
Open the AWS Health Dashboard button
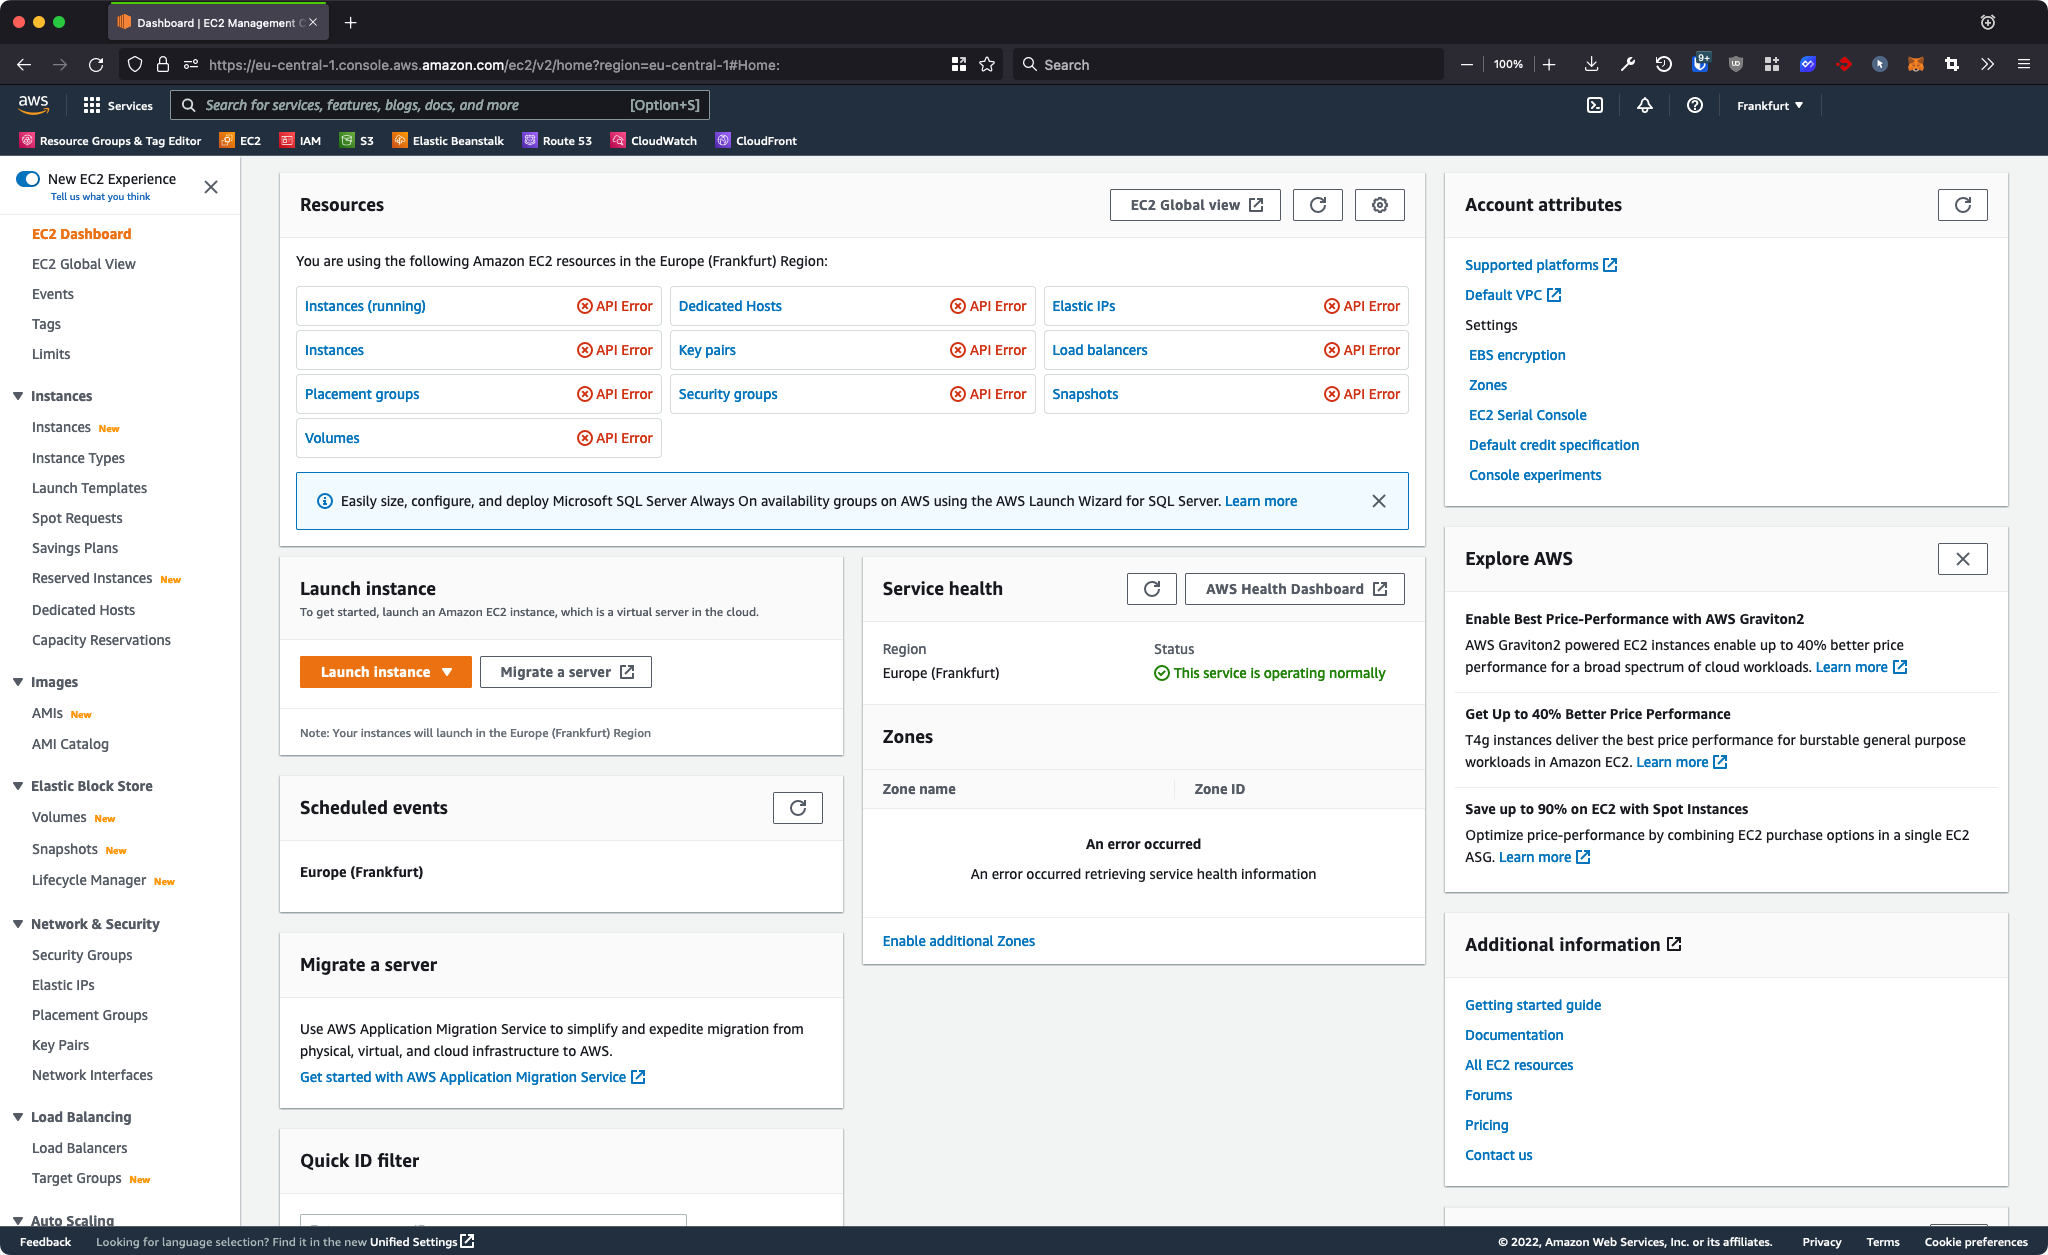(1295, 589)
